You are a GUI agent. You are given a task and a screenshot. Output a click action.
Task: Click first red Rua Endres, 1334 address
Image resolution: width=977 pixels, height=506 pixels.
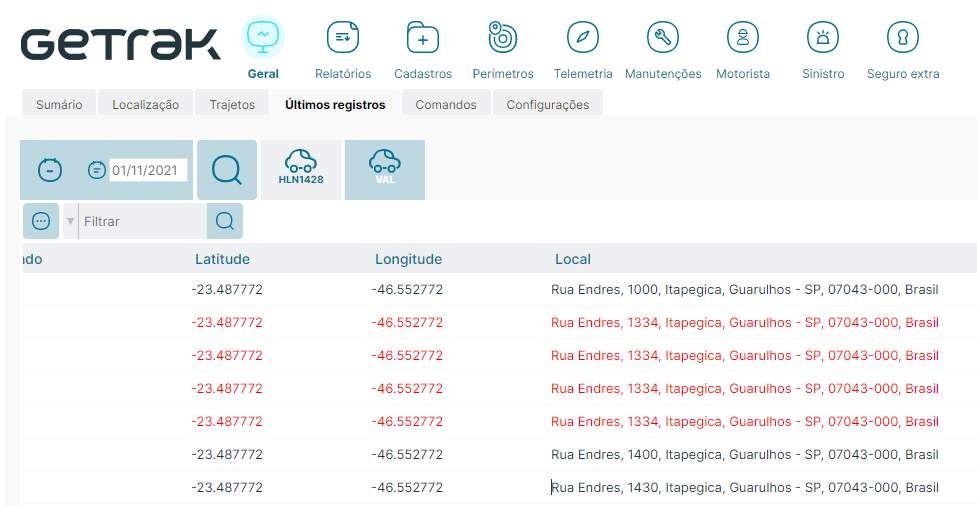pos(745,323)
